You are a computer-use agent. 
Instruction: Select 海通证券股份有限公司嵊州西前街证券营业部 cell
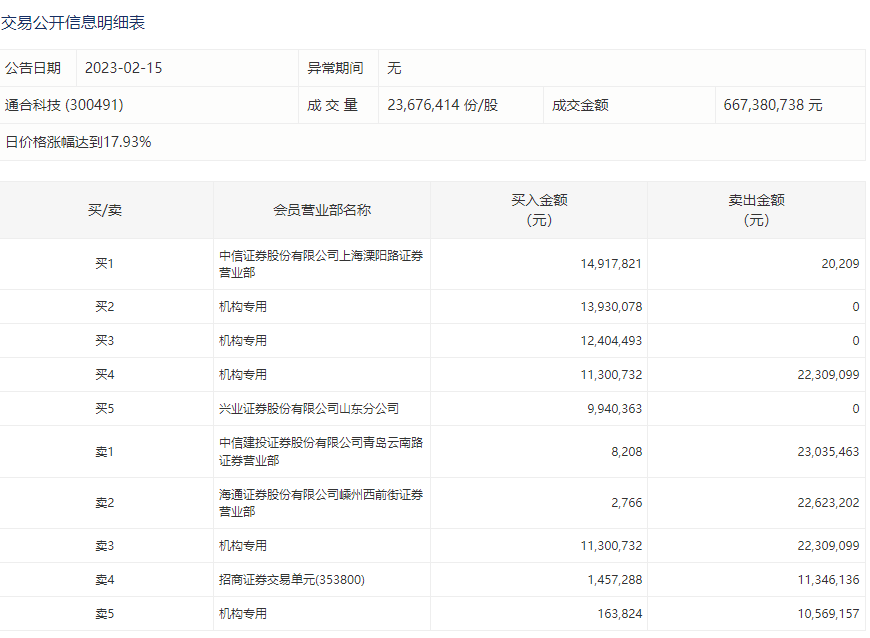click(321, 503)
